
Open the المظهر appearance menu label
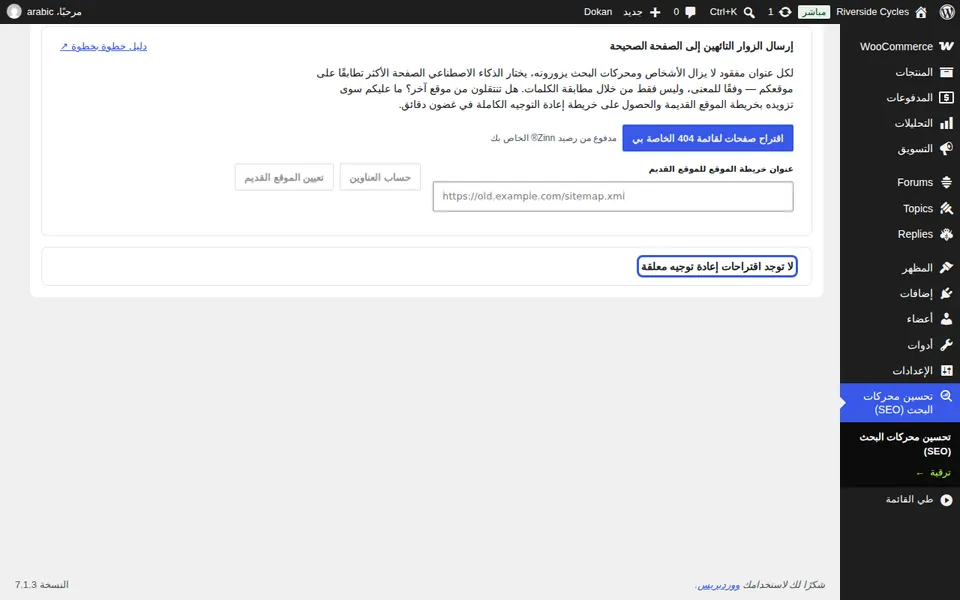coord(917,268)
